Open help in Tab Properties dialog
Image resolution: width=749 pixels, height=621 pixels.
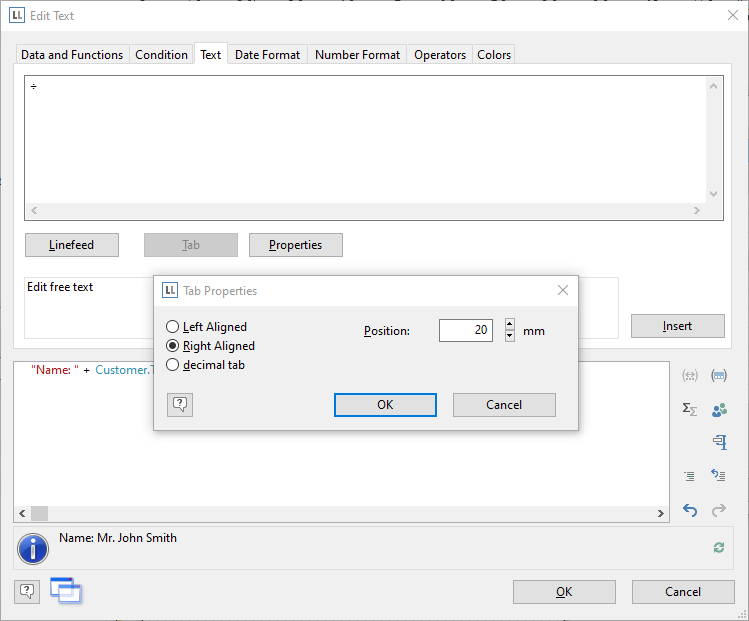click(180, 404)
